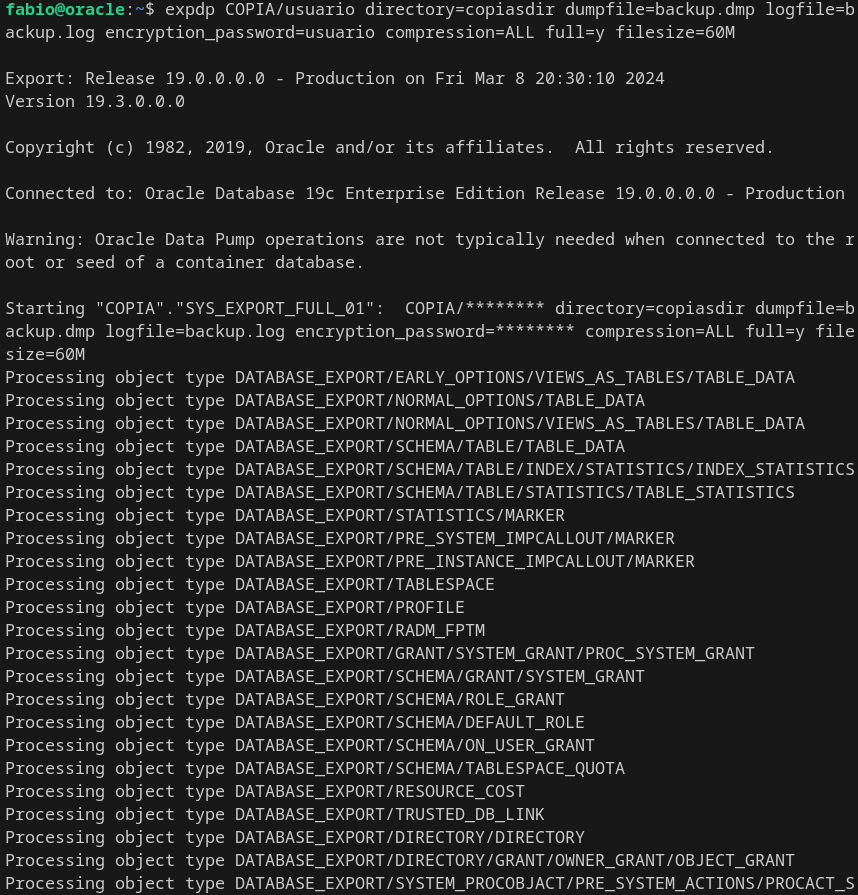Click the Export: Release 19.0.0.0.0 line
This screenshot has height=895, width=858.
coord(334,78)
